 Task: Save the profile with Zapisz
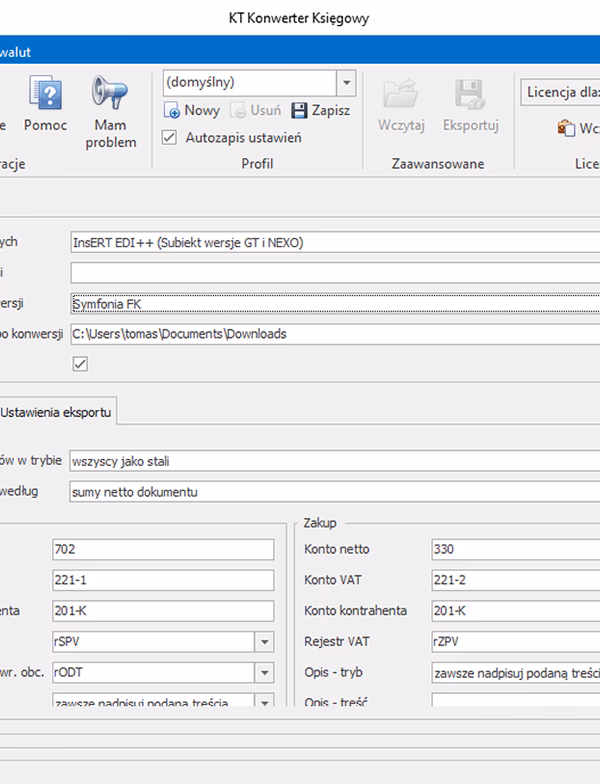click(x=320, y=111)
